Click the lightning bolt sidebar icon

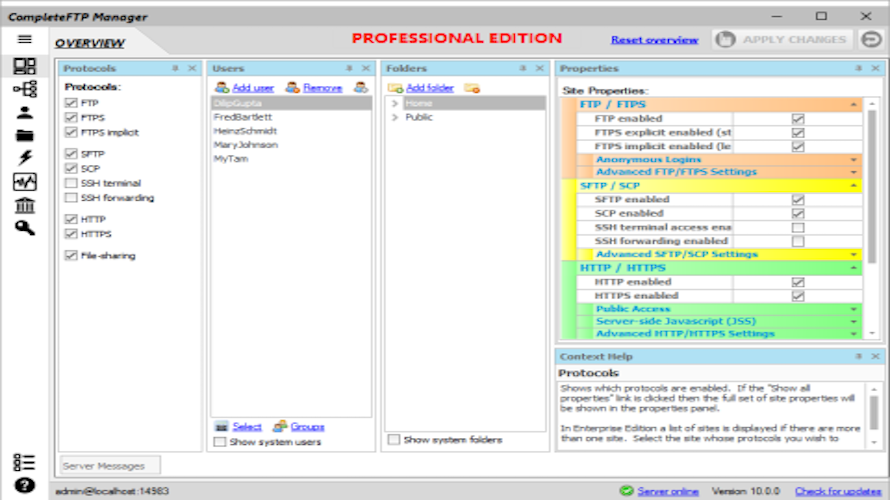coord(25,158)
